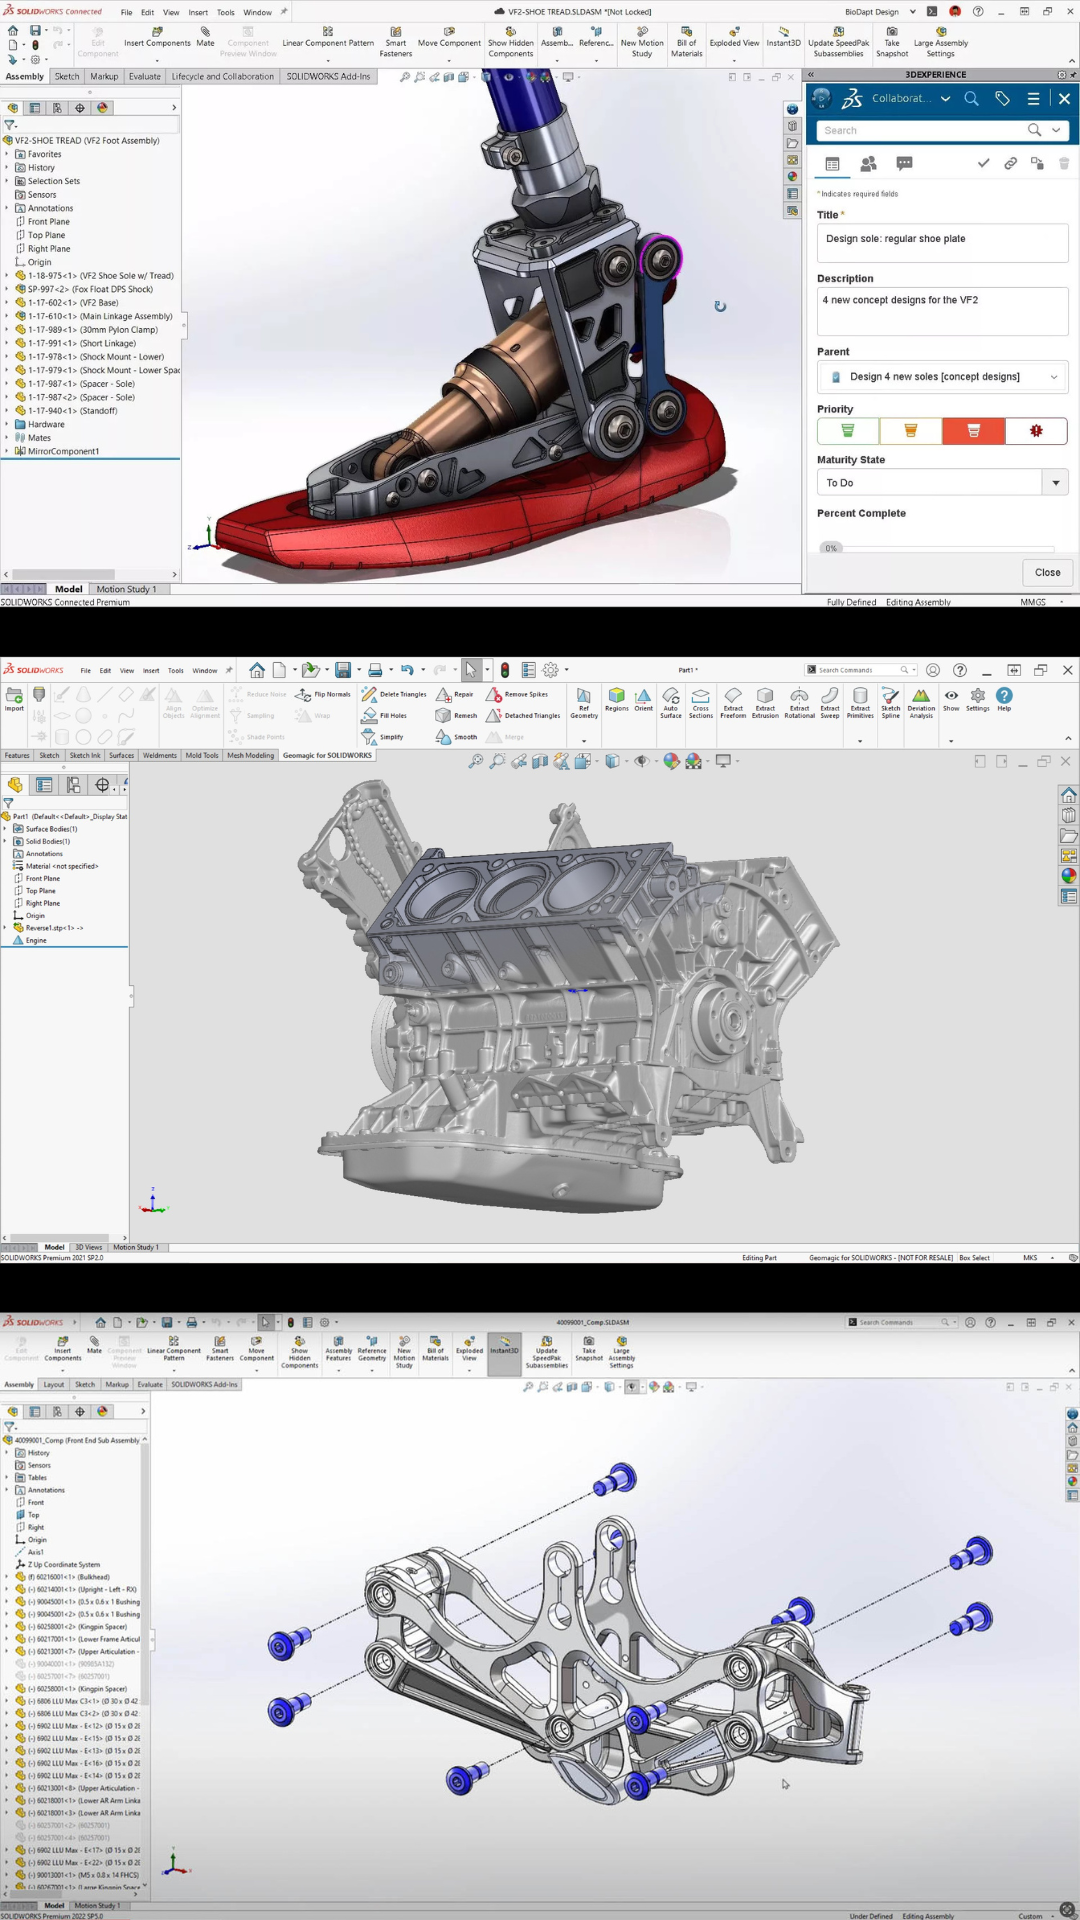Click the people/members icon in 3DEXPERIENCE panel
Viewport: 1080px width, 1920px height.
pyautogui.click(x=868, y=163)
